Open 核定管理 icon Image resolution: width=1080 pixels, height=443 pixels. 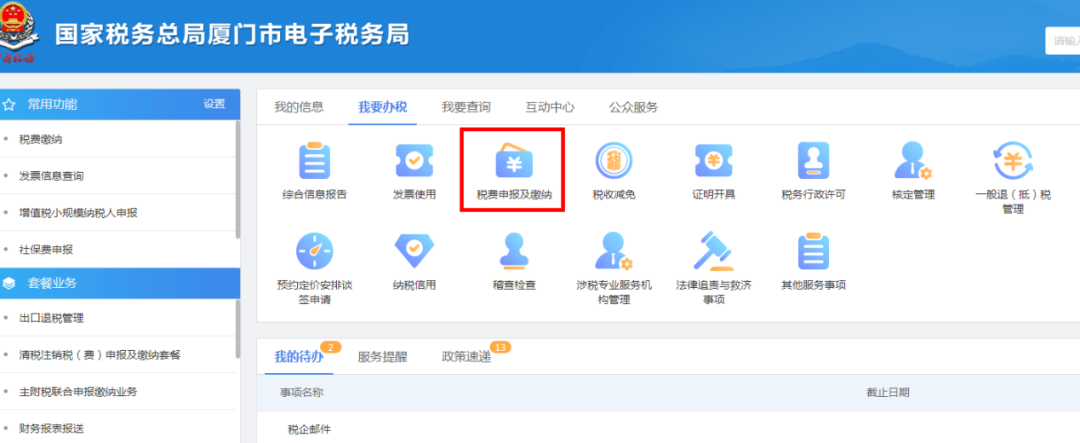(913, 161)
